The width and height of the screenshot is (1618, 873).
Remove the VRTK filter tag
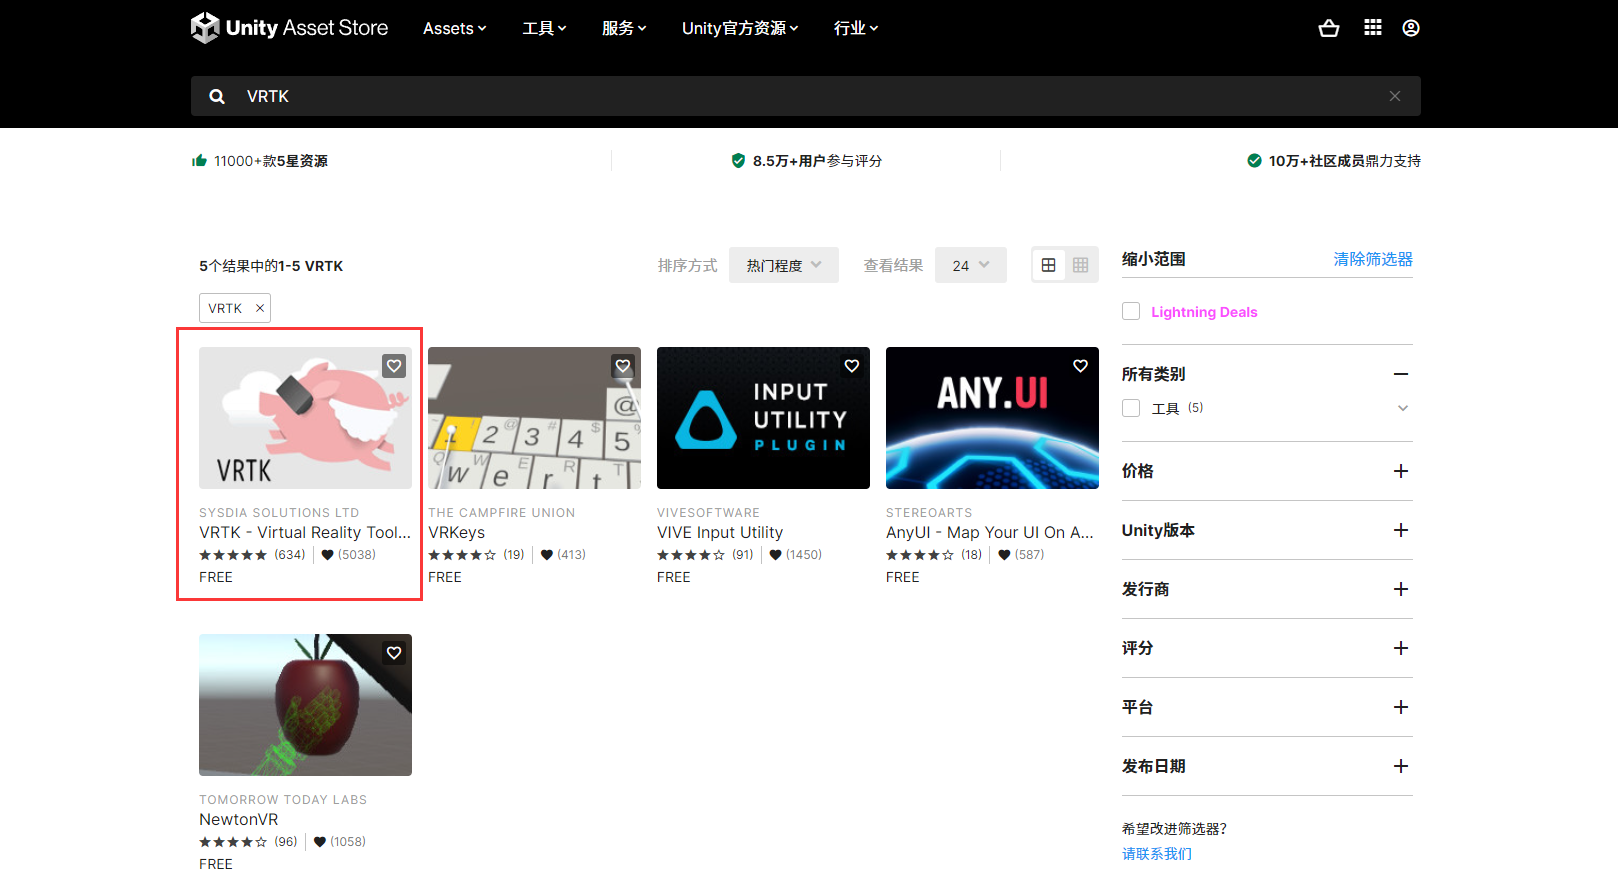click(260, 308)
